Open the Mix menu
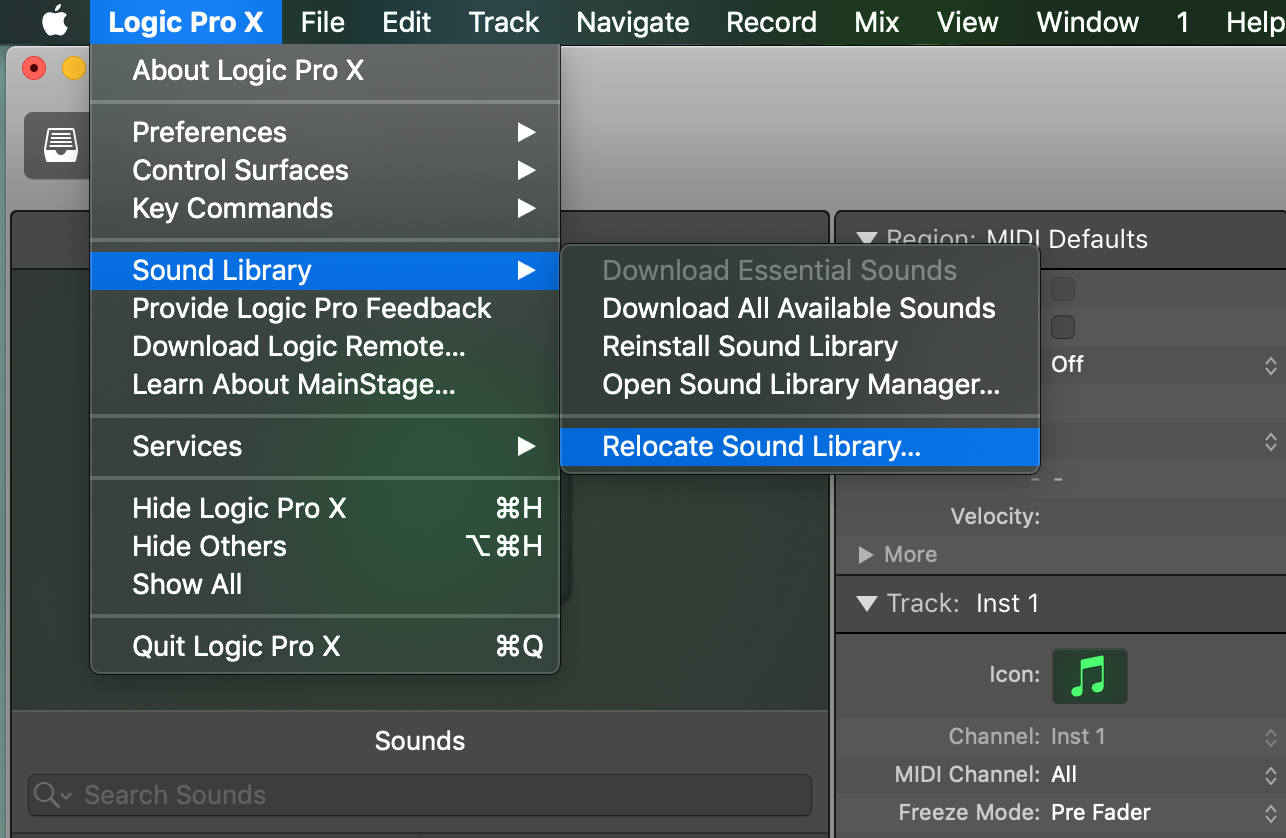This screenshot has height=838, width=1286. pos(877,22)
